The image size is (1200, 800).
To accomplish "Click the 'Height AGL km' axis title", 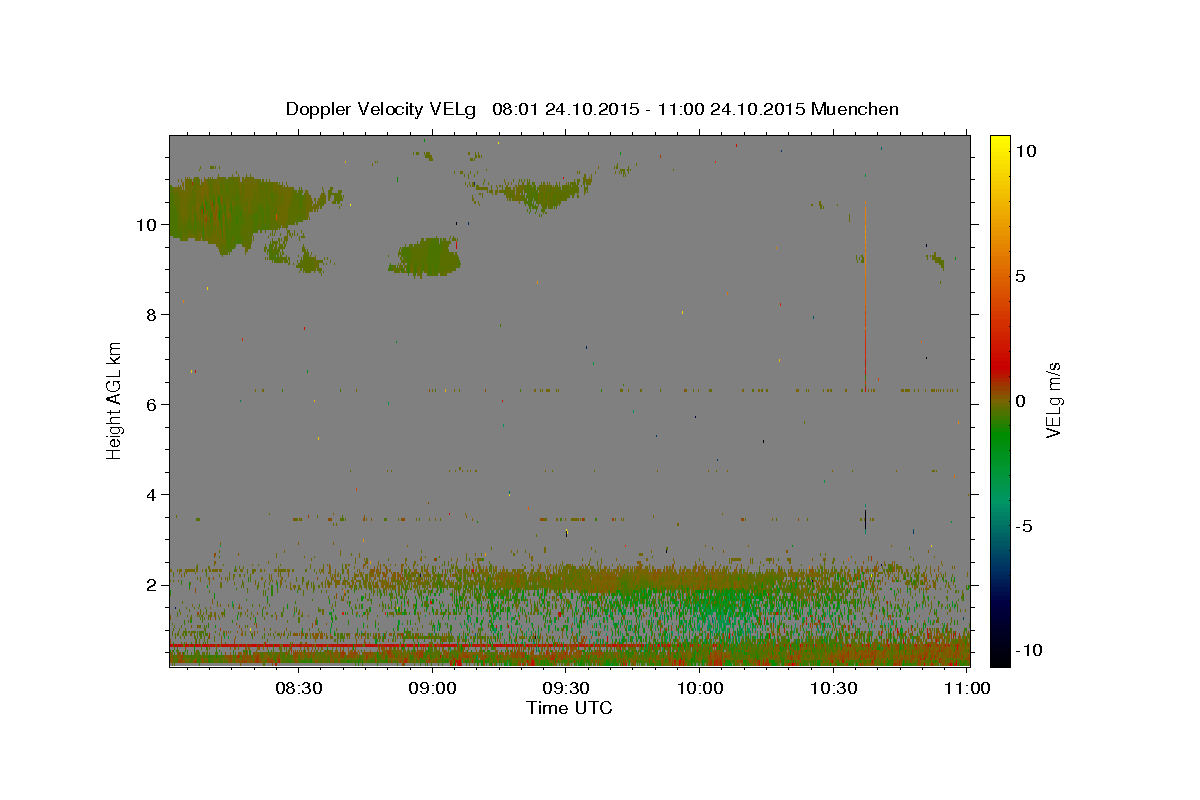I will [115, 400].
